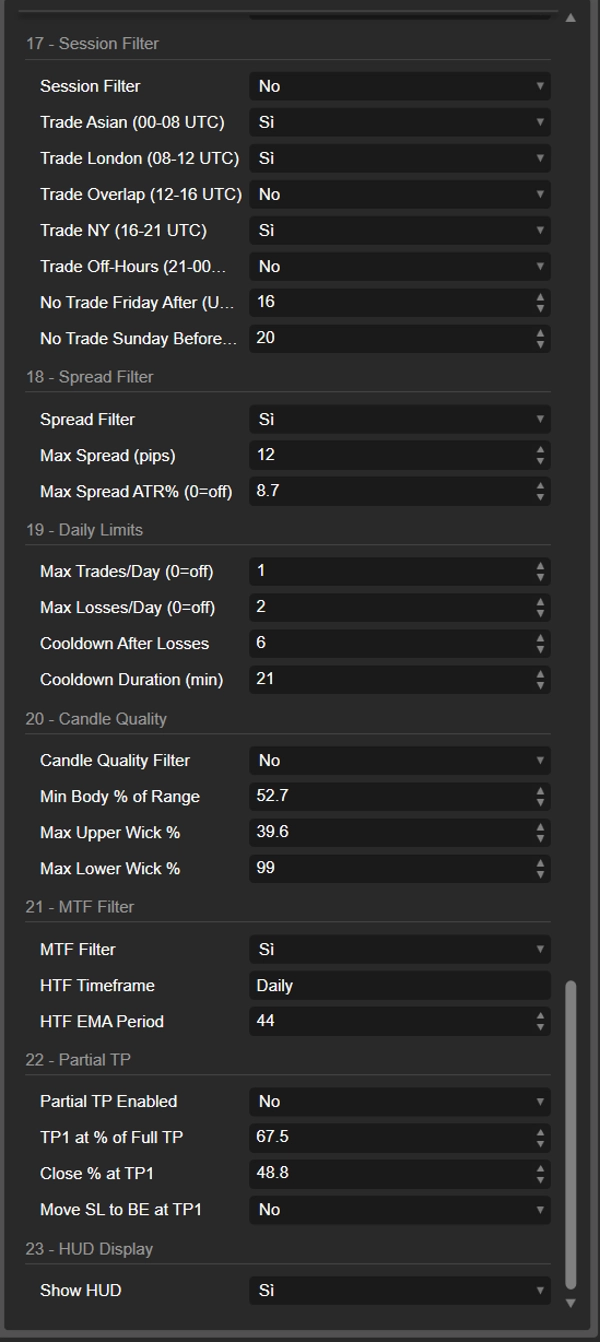Open the Move SL to BE at TP1 dropdown

399,1209
